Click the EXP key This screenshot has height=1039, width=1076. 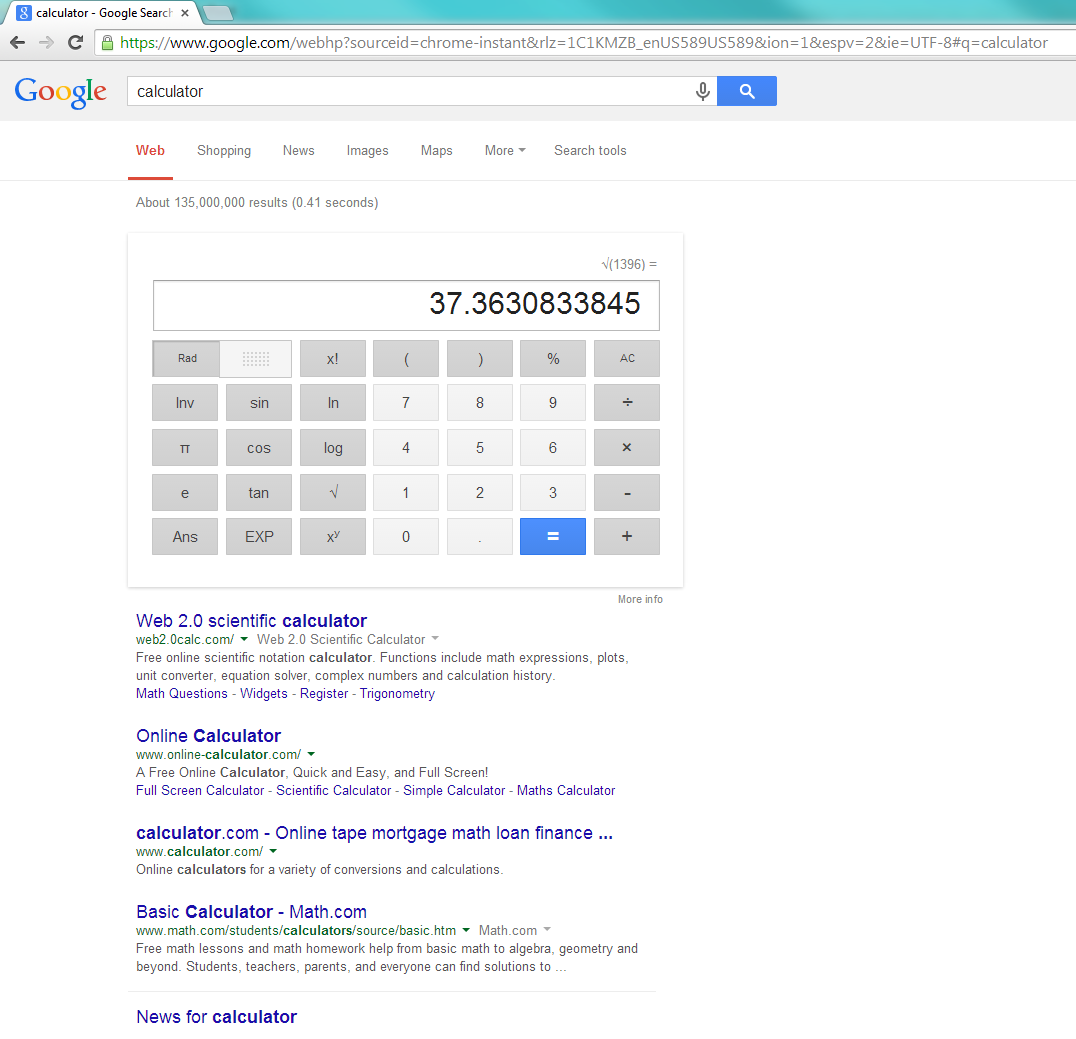[259, 537]
